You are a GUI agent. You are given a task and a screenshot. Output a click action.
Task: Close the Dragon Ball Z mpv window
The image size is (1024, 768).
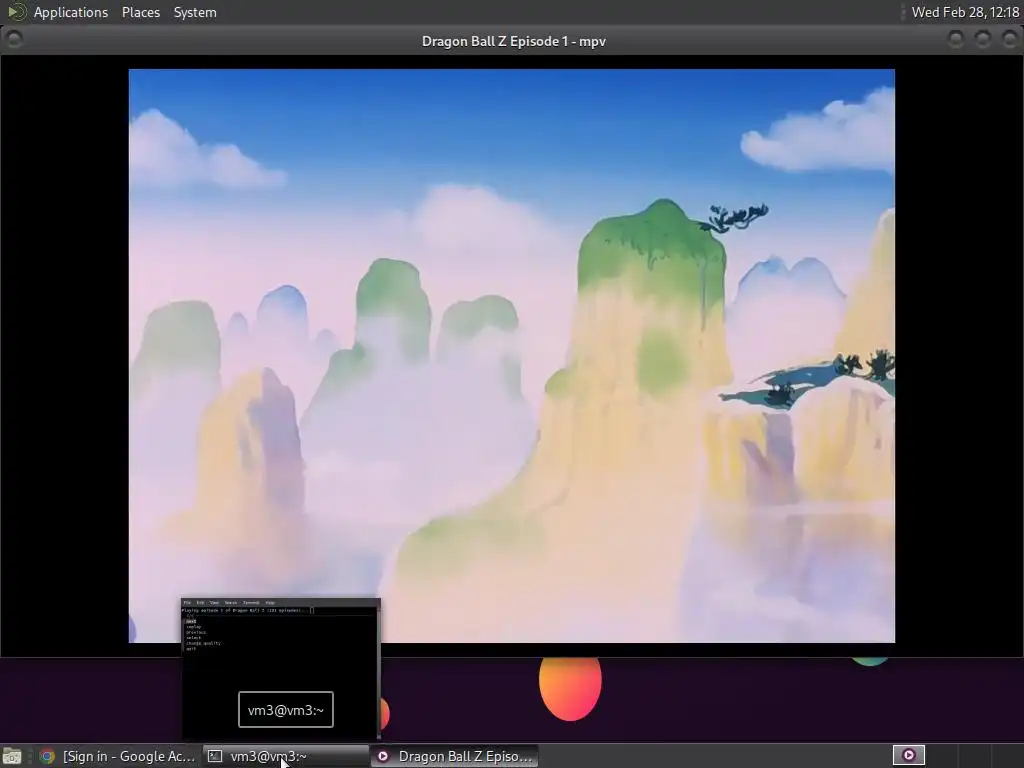(x=1009, y=40)
